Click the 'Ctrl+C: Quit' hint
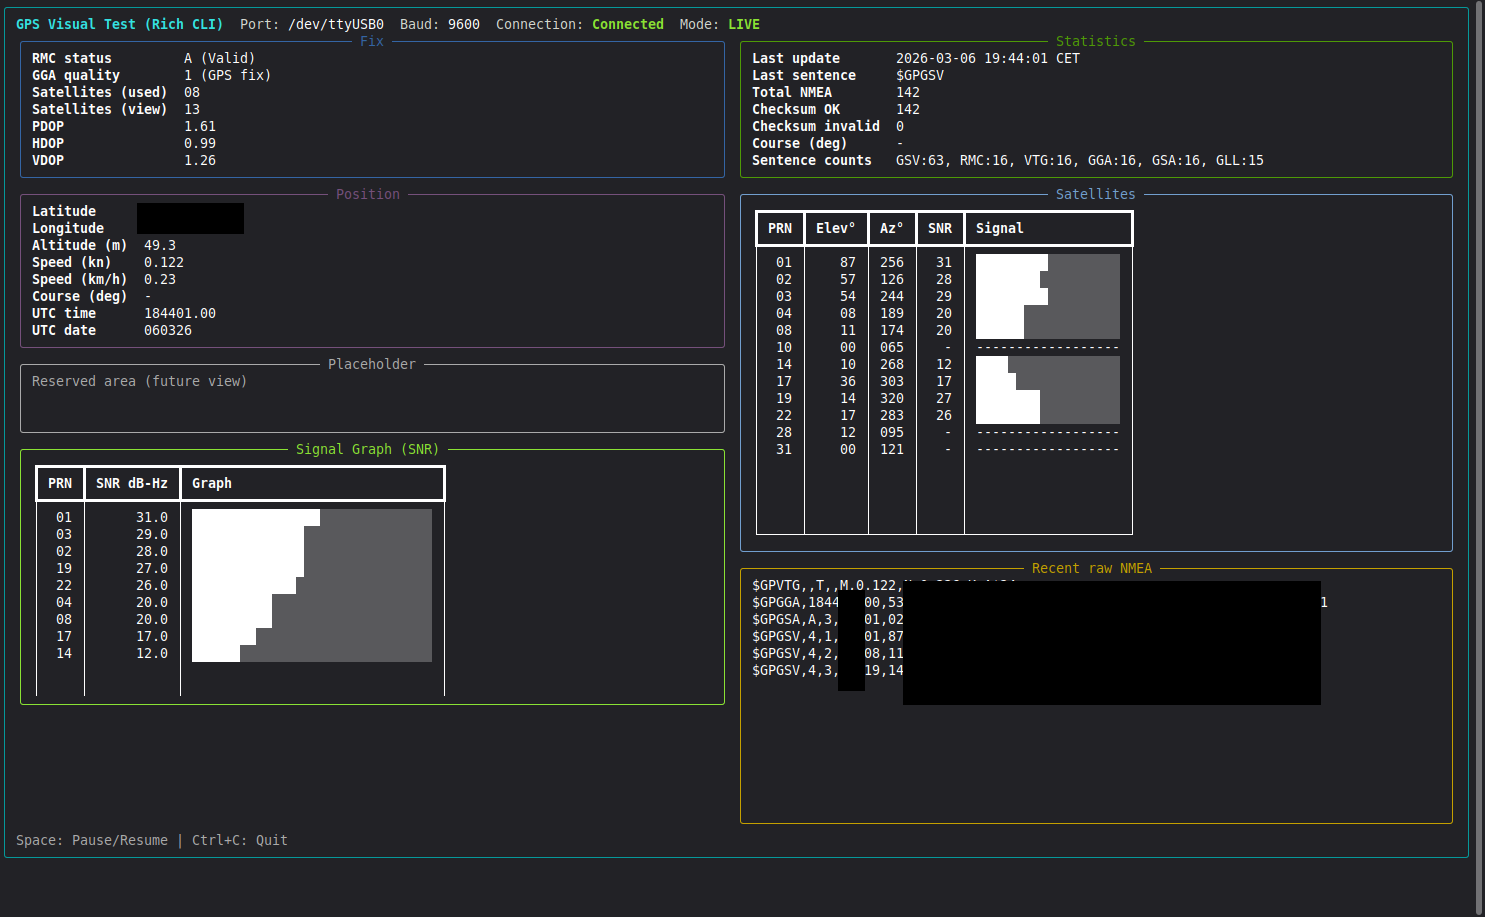This screenshot has width=1485, height=917. click(x=240, y=840)
